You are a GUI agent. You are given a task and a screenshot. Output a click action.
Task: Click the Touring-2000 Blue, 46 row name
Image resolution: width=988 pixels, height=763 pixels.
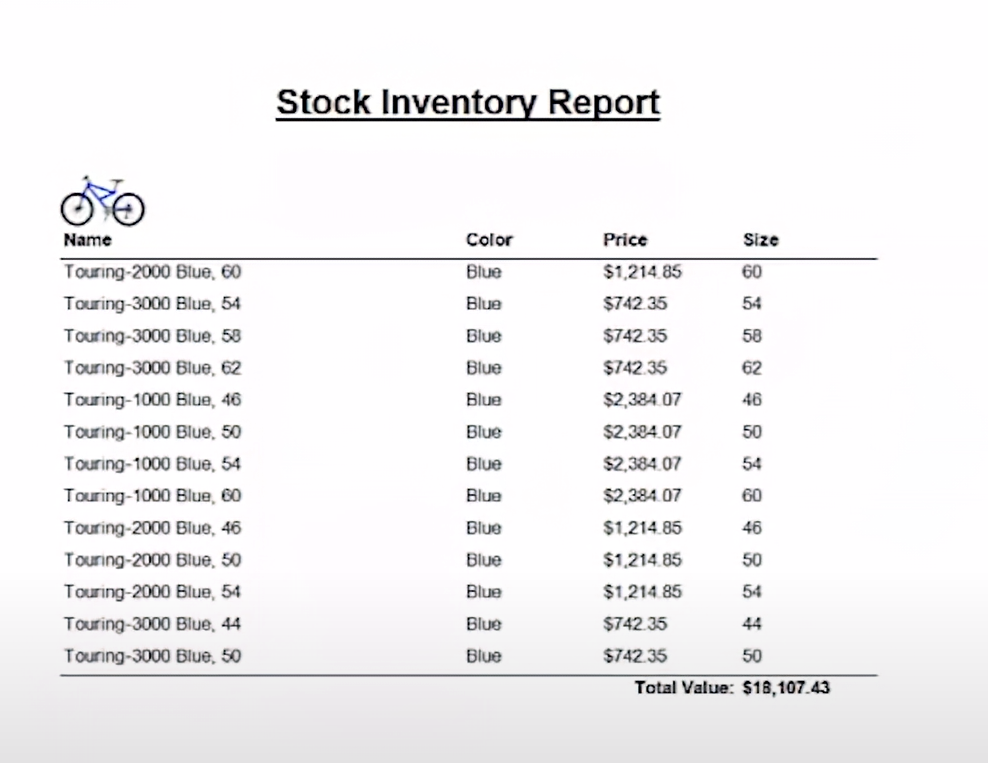(152, 528)
